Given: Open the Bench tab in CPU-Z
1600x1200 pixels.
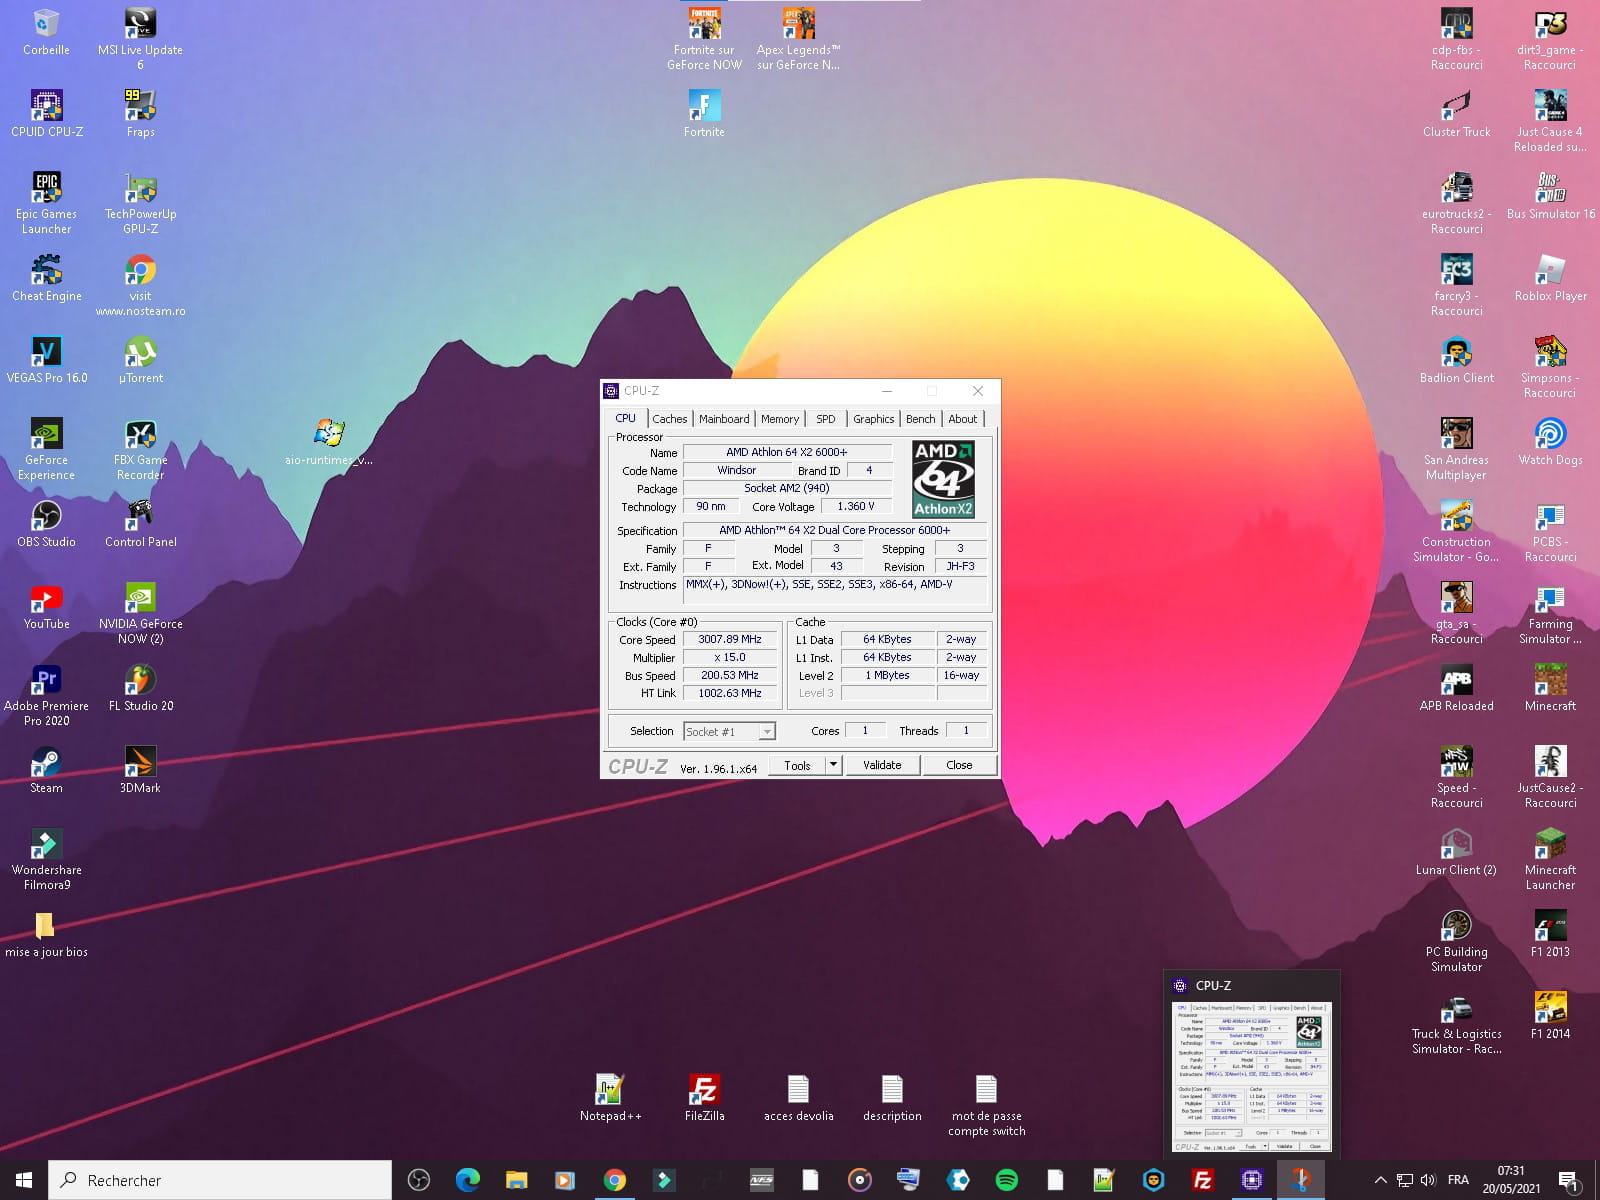Looking at the screenshot, I should tap(921, 419).
